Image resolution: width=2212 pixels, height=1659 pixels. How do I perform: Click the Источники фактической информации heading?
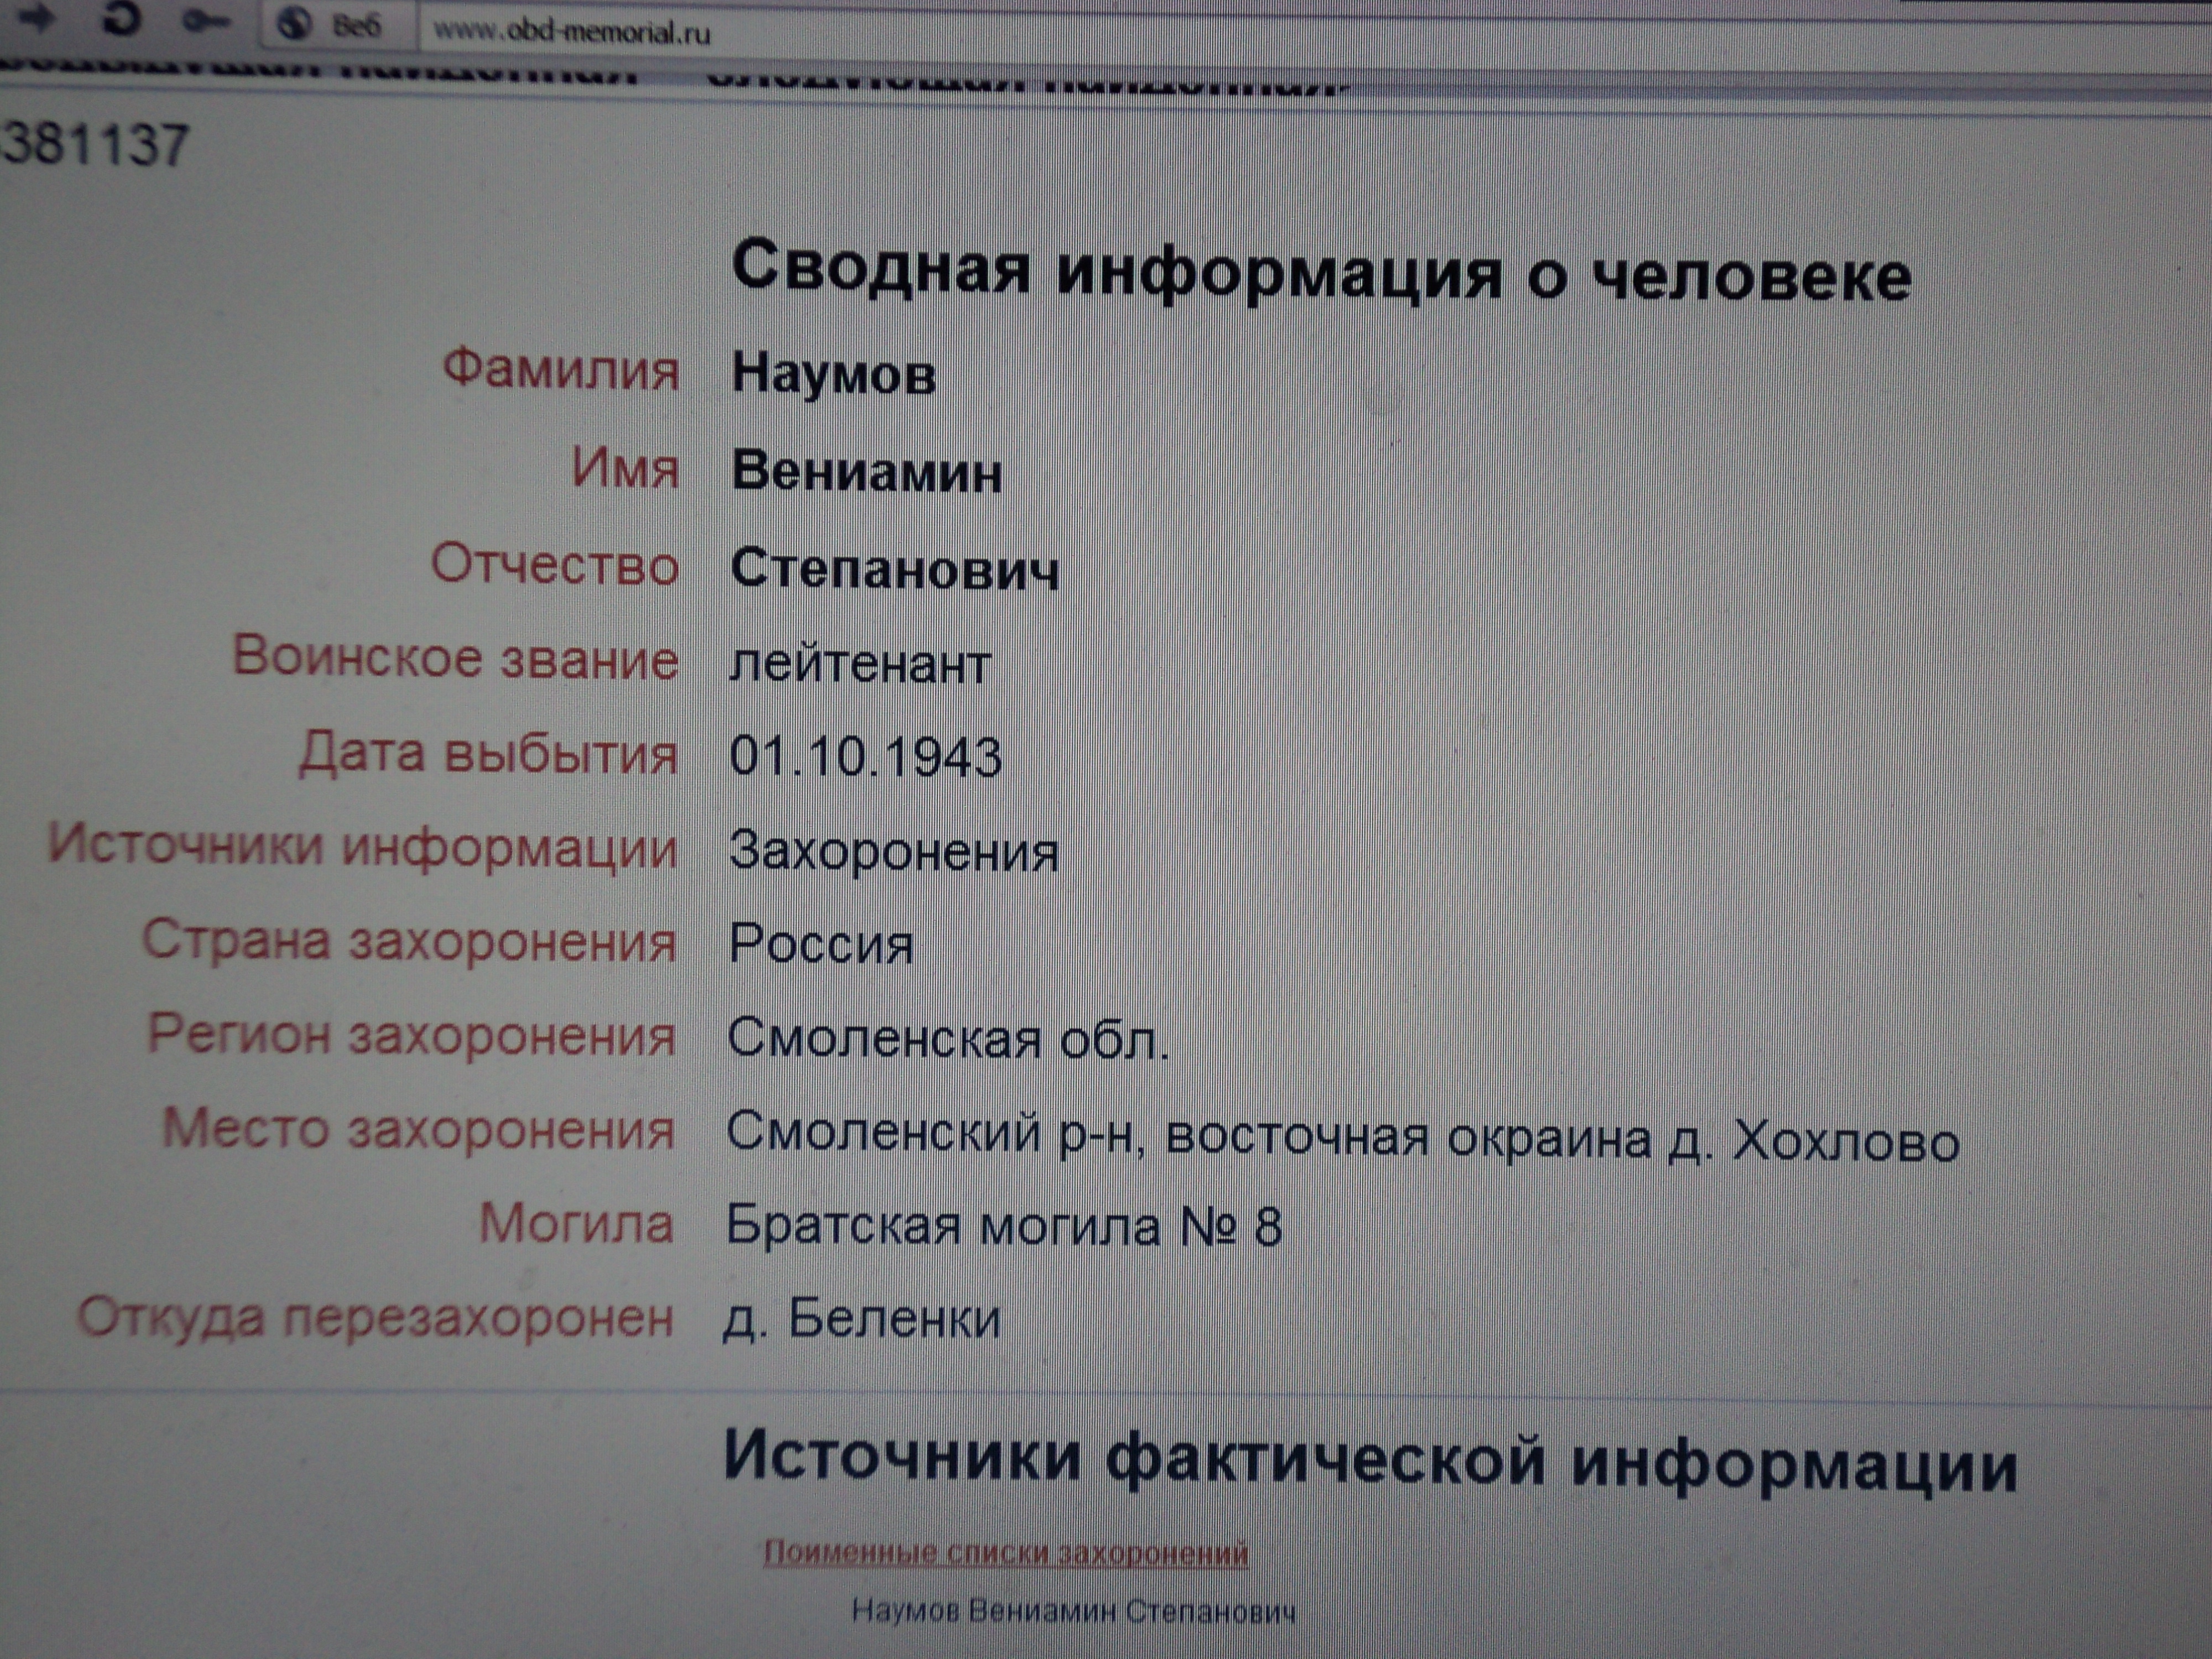click(1370, 1460)
